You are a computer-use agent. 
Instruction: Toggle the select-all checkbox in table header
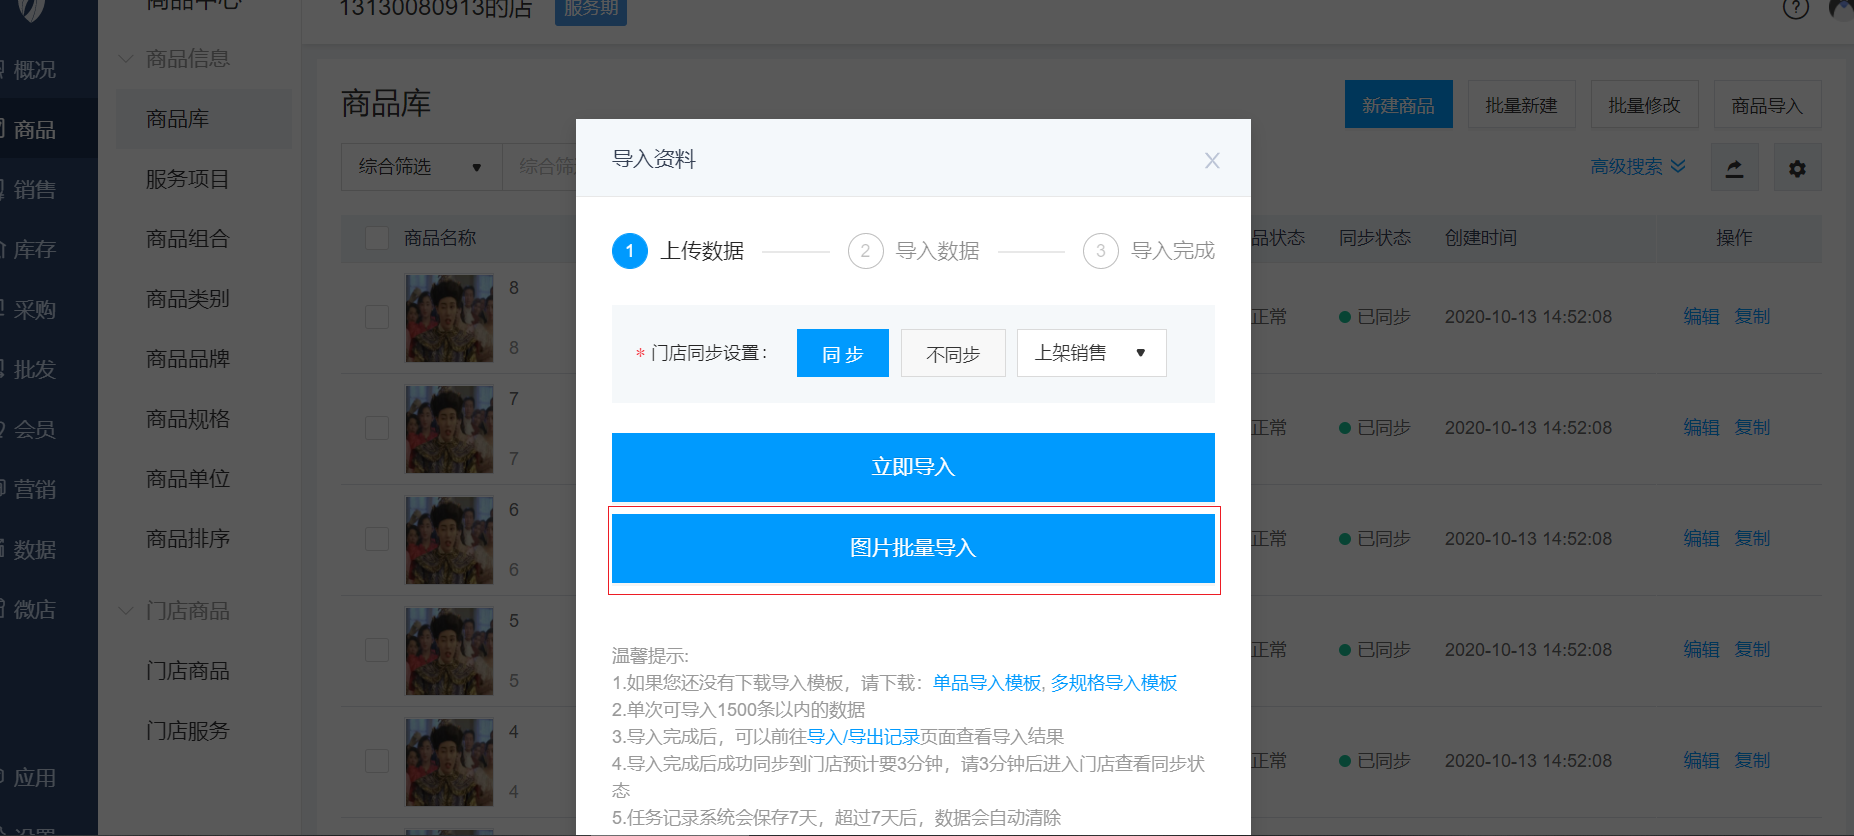coord(377,238)
